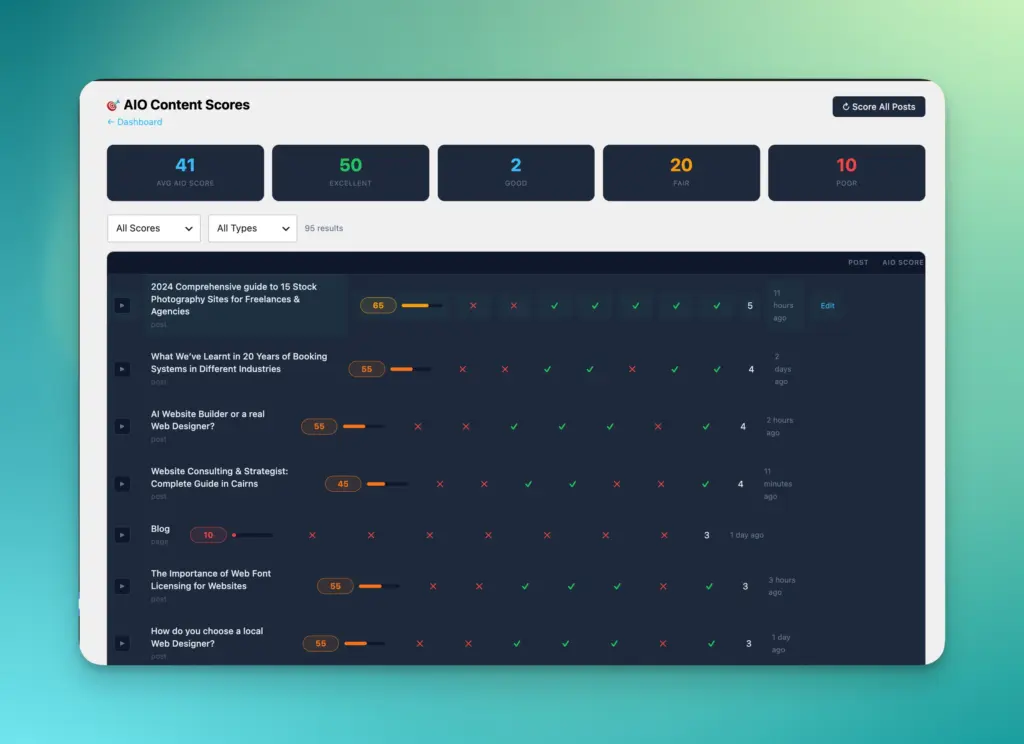Click the score progress bar for Blog row
Viewport: 1024px width, 744px height.
point(252,535)
